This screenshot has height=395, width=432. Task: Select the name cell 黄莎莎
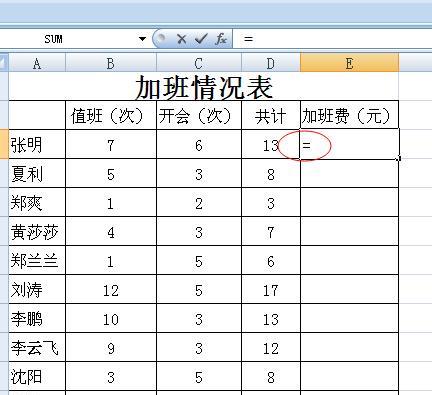tap(37, 231)
